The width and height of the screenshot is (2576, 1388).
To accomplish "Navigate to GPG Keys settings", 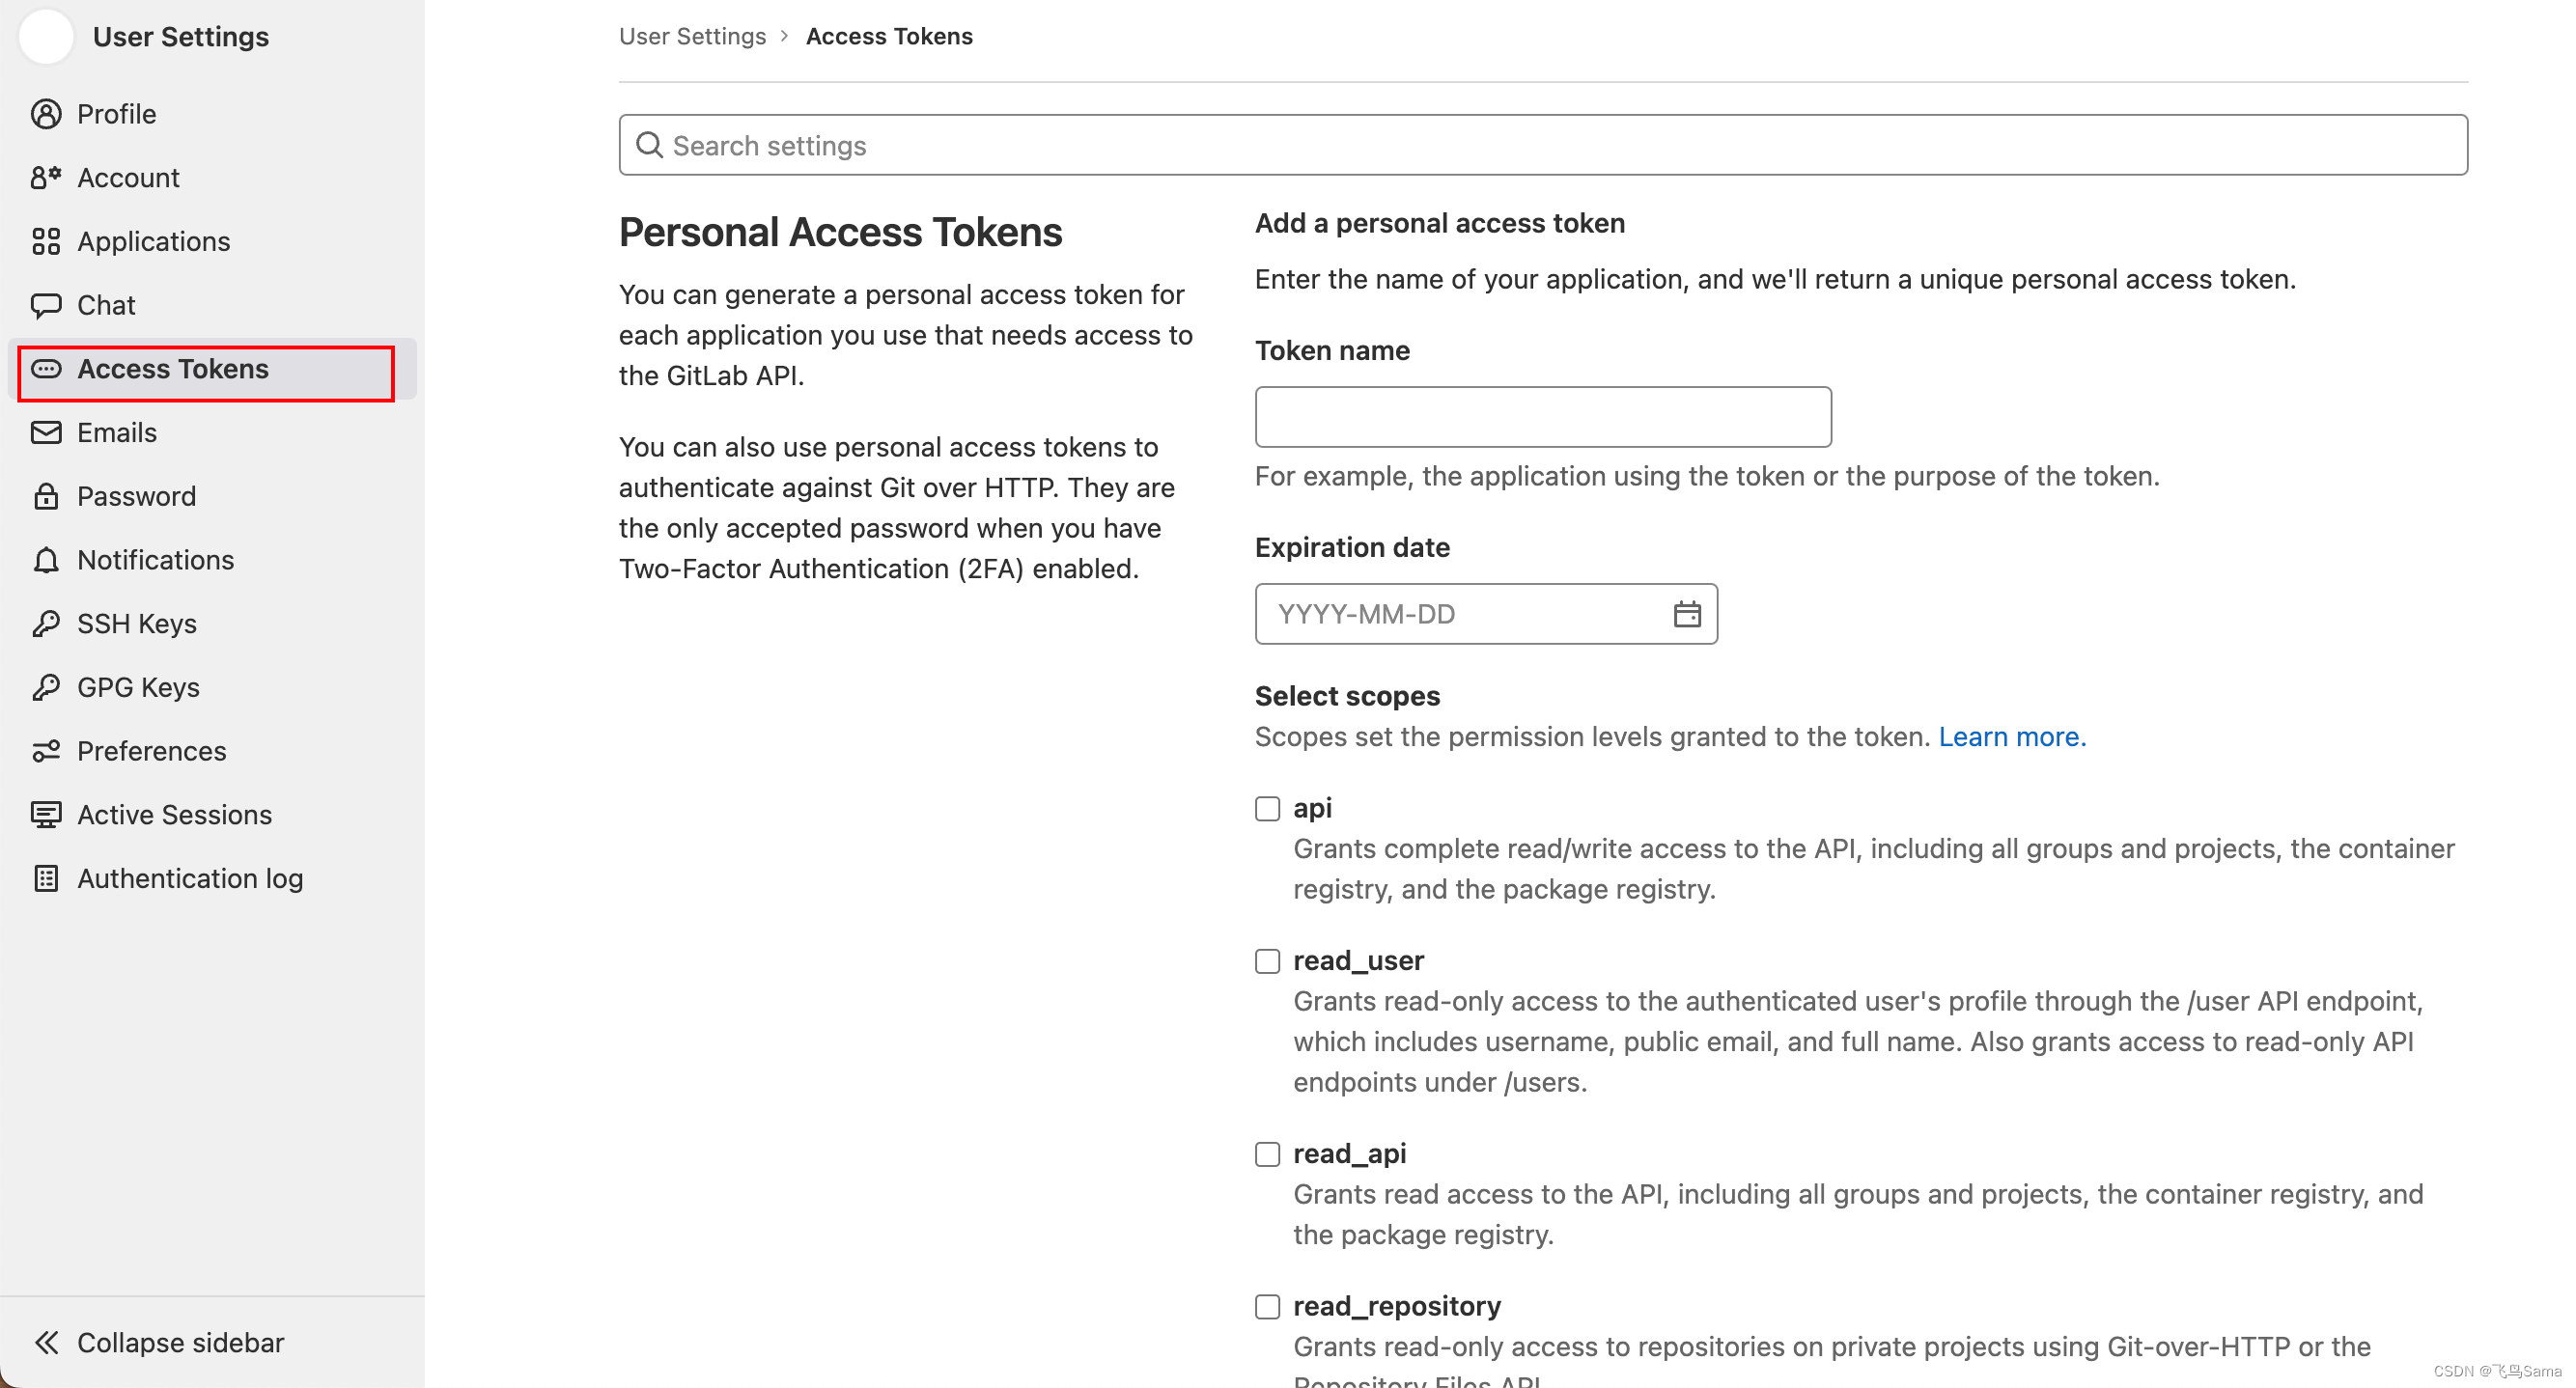I will [138, 687].
